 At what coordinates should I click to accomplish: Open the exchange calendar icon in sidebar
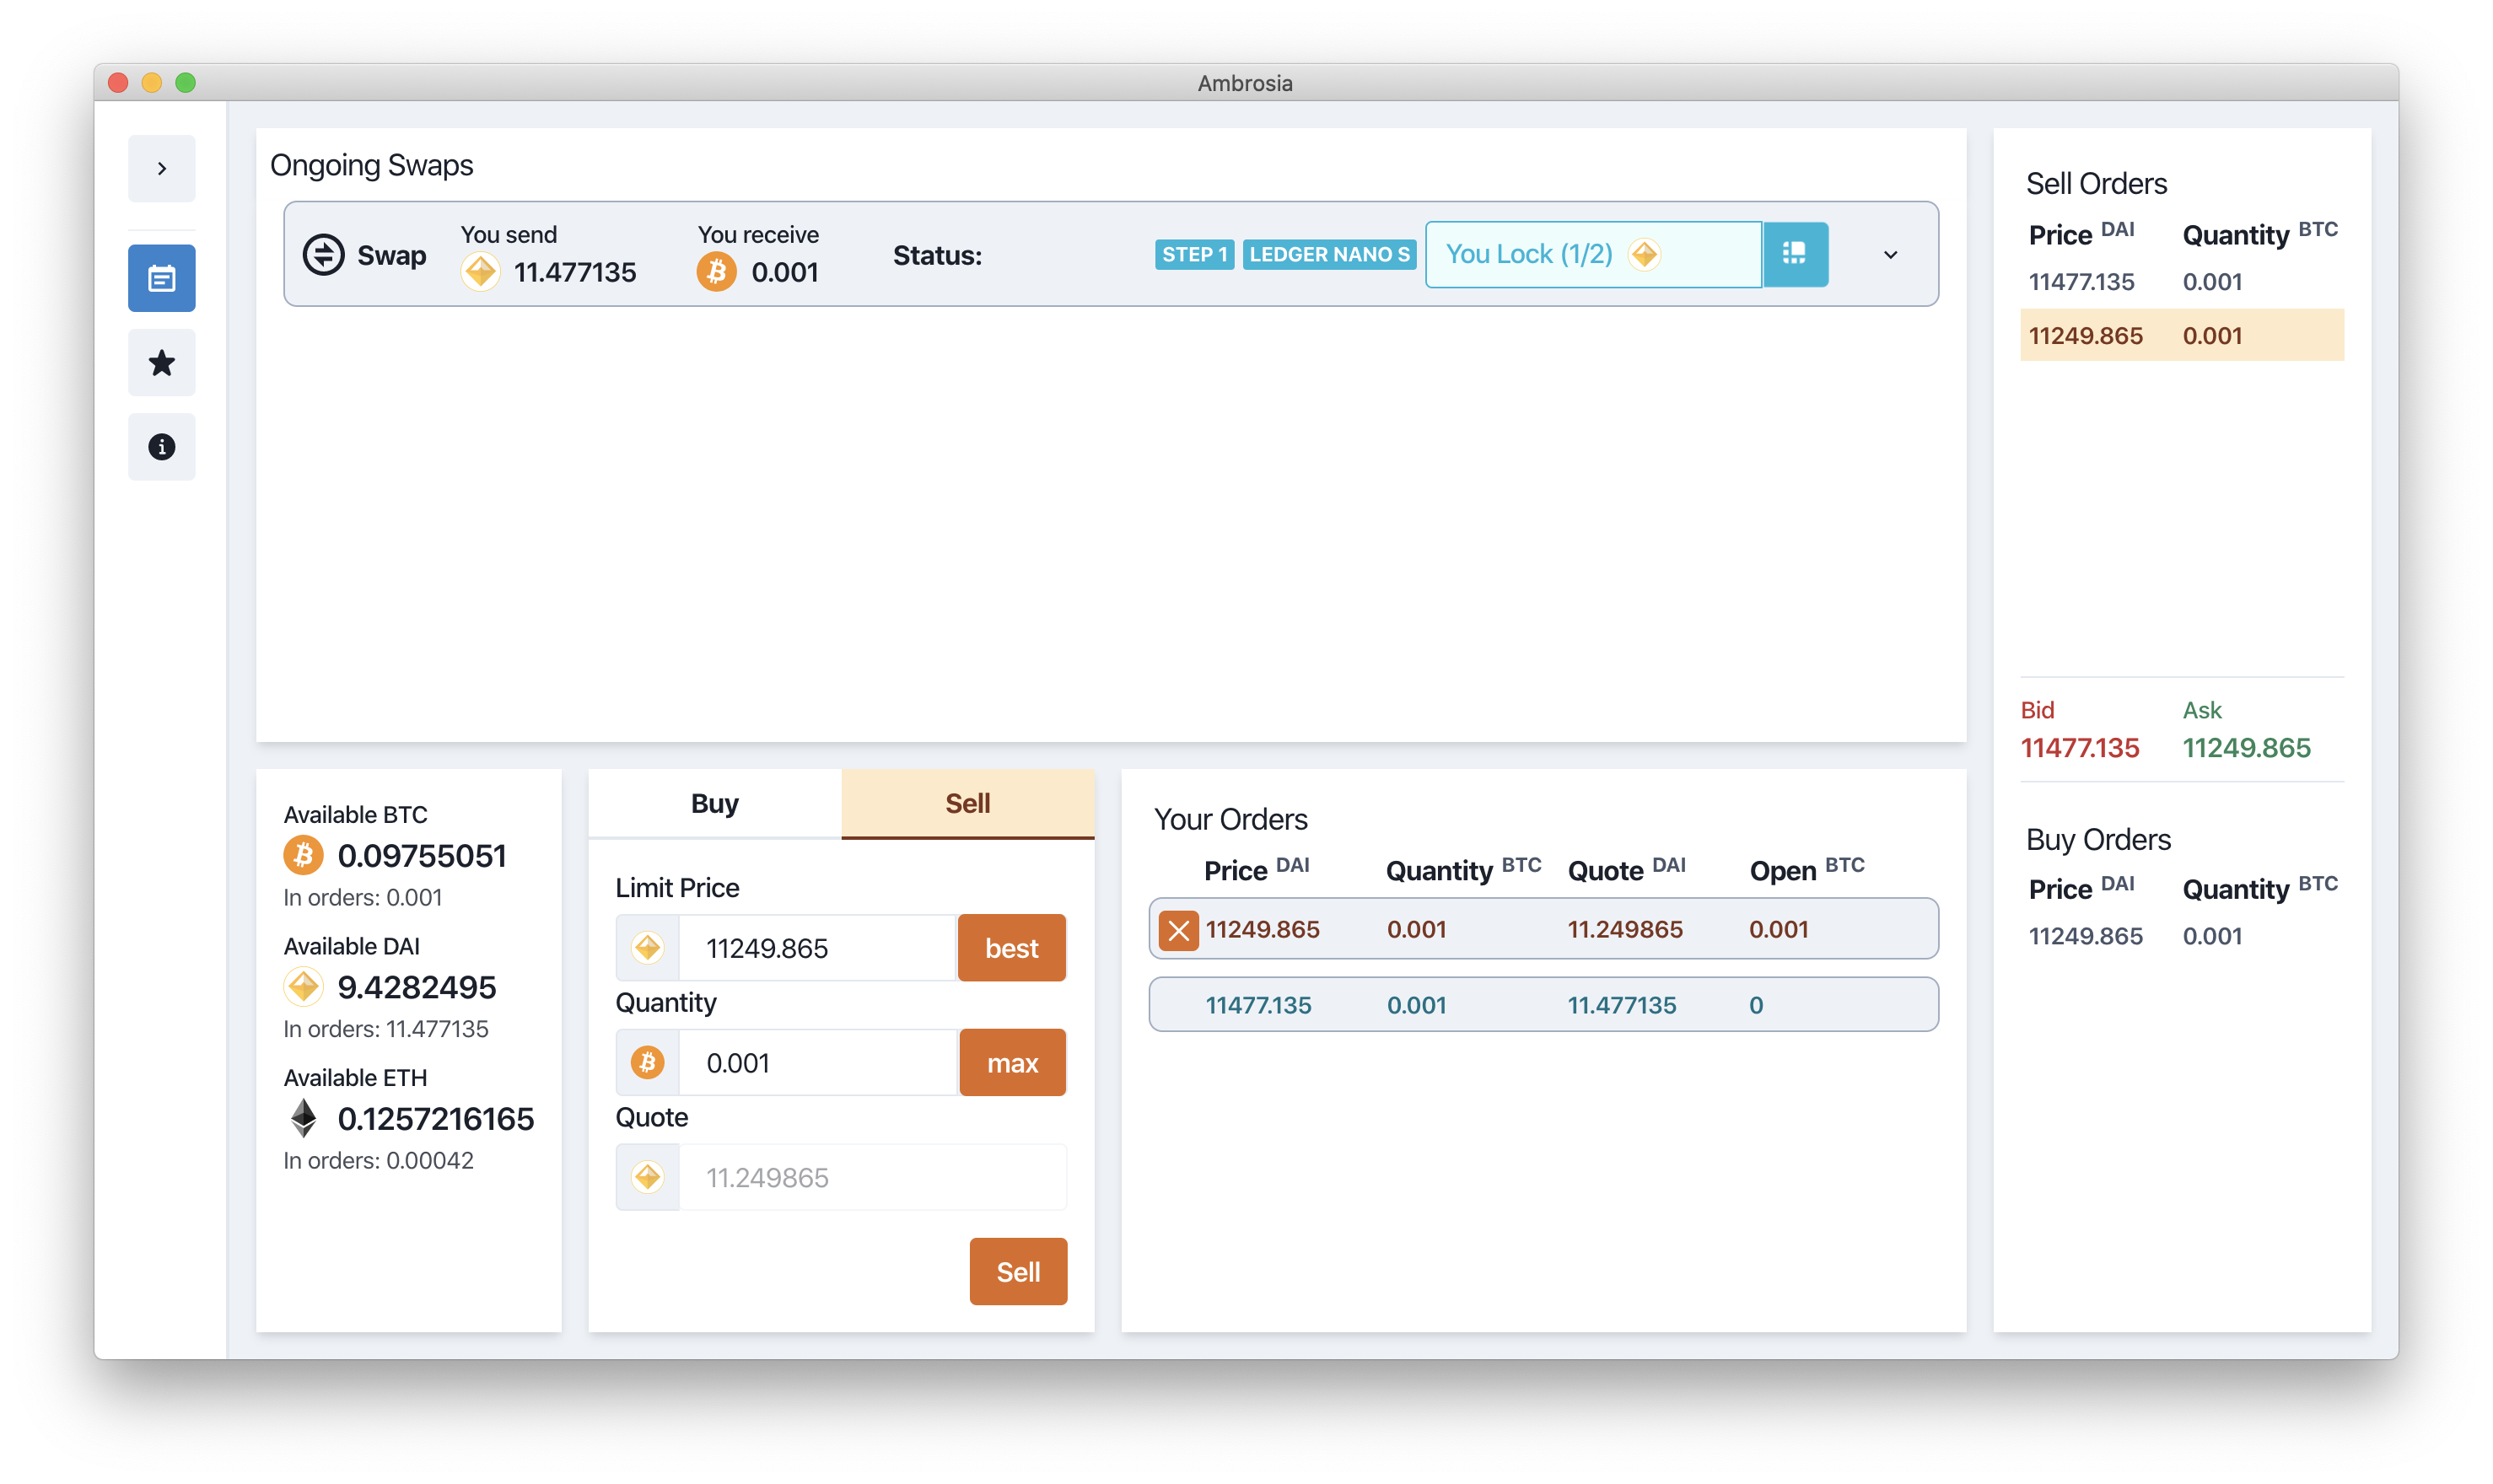pos(161,278)
